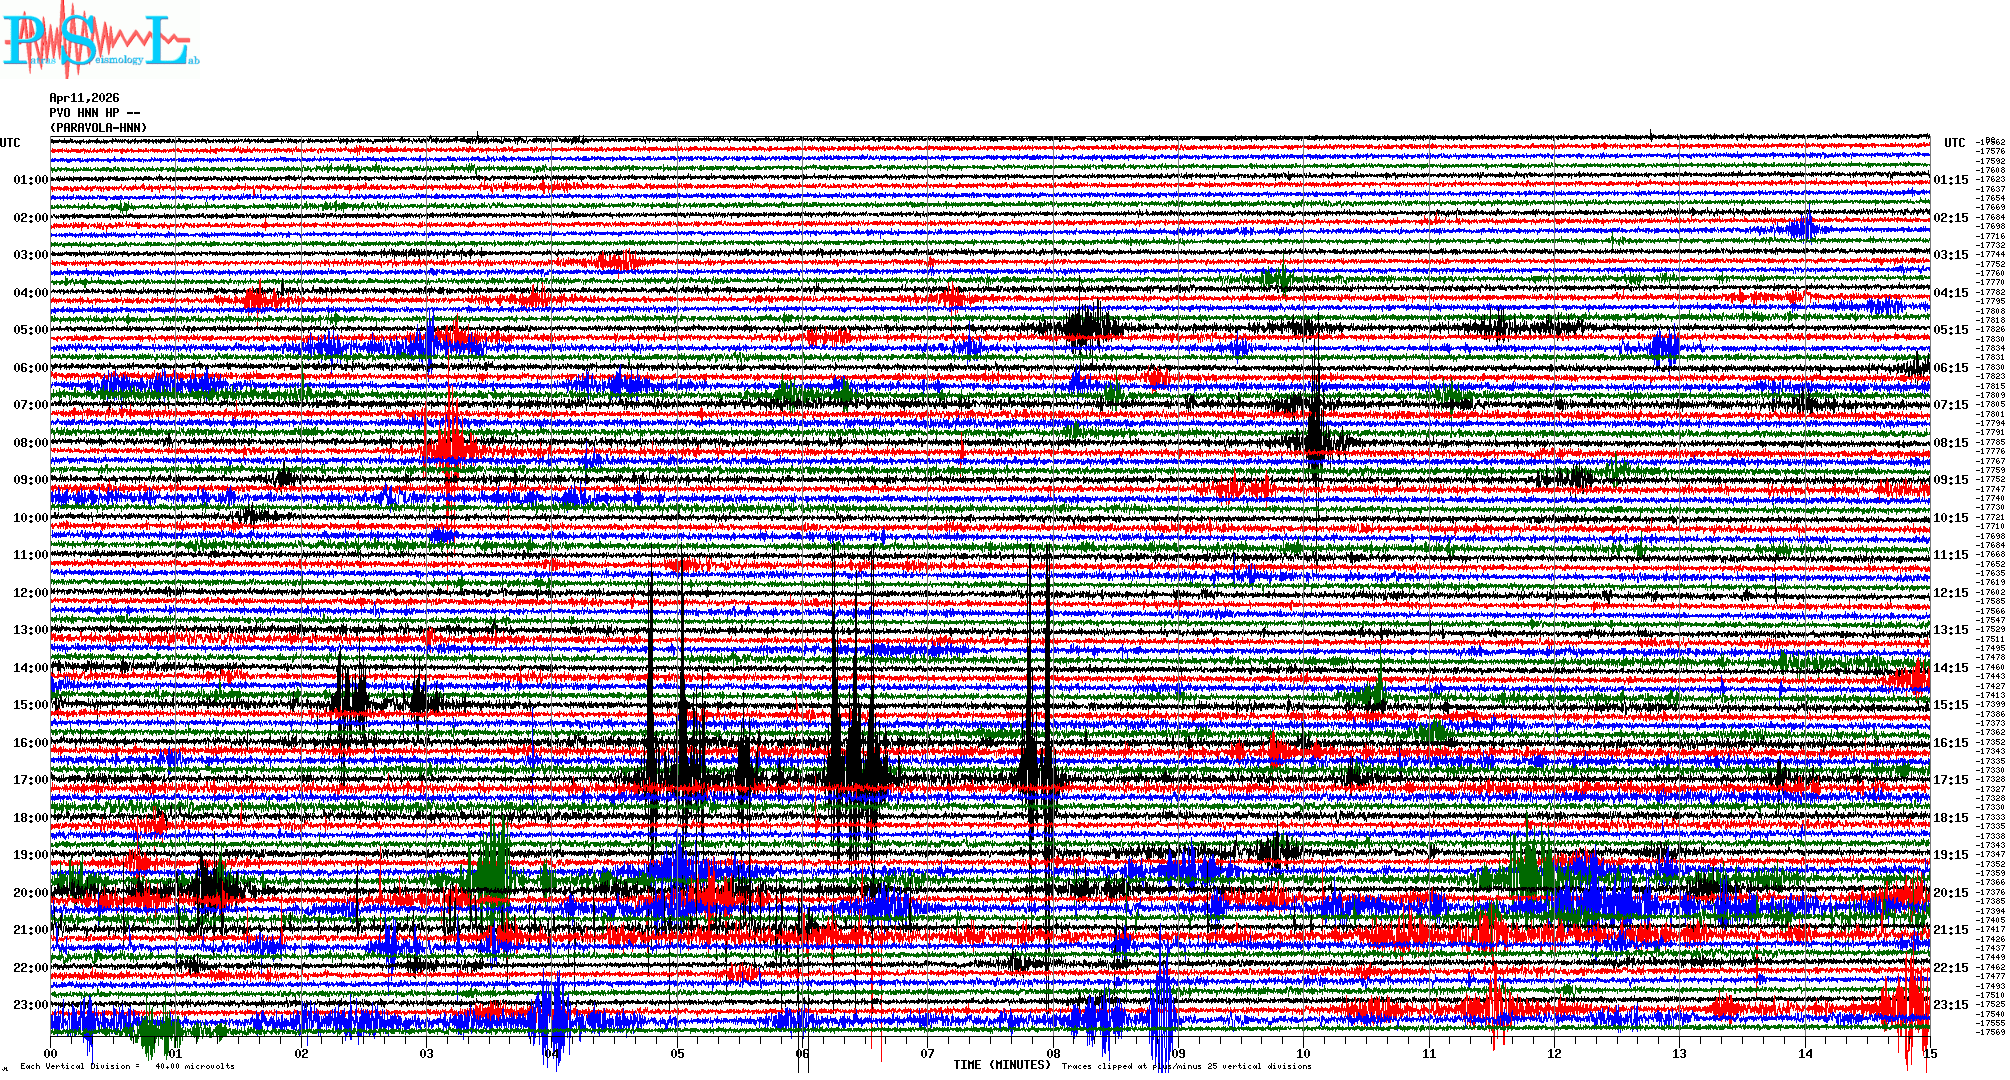This screenshot has height=1080, width=2010.
Task: Click the PSL seismology lab logo
Action: tap(100, 40)
